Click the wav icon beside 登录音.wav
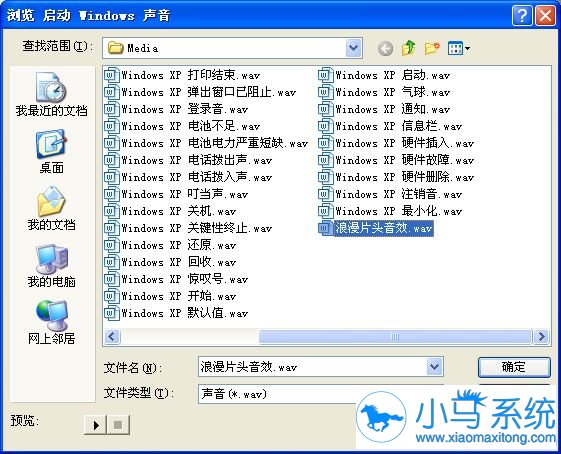The width and height of the screenshot is (561, 454). point(111,109)
